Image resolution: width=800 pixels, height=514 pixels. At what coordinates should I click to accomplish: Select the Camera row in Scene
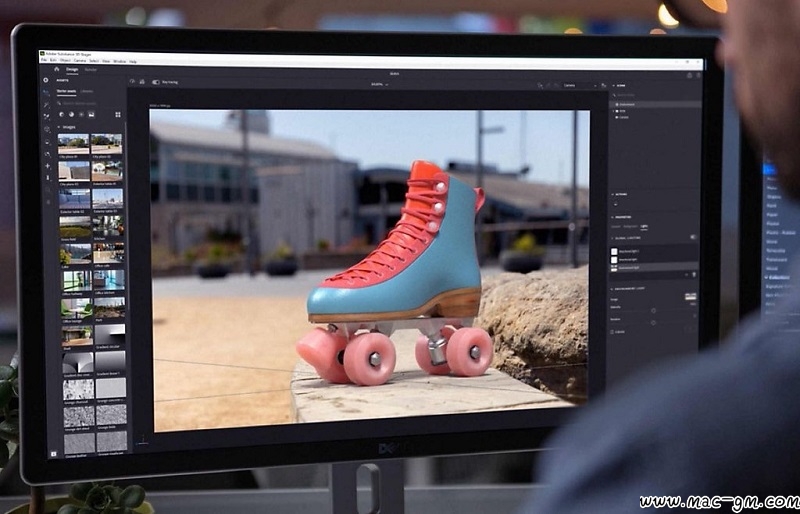point(656,117)
